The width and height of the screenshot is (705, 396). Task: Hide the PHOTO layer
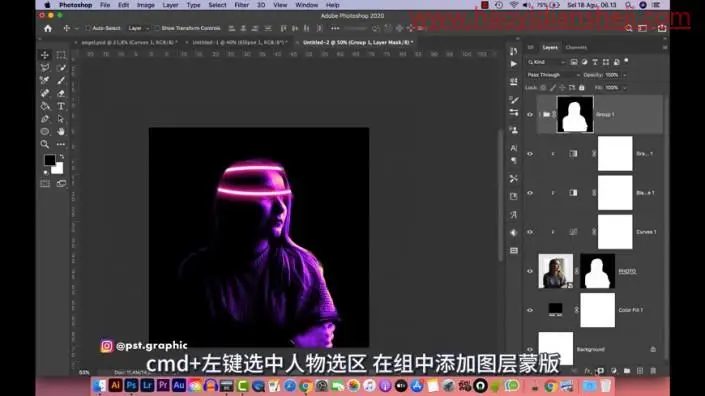point(530,271)
